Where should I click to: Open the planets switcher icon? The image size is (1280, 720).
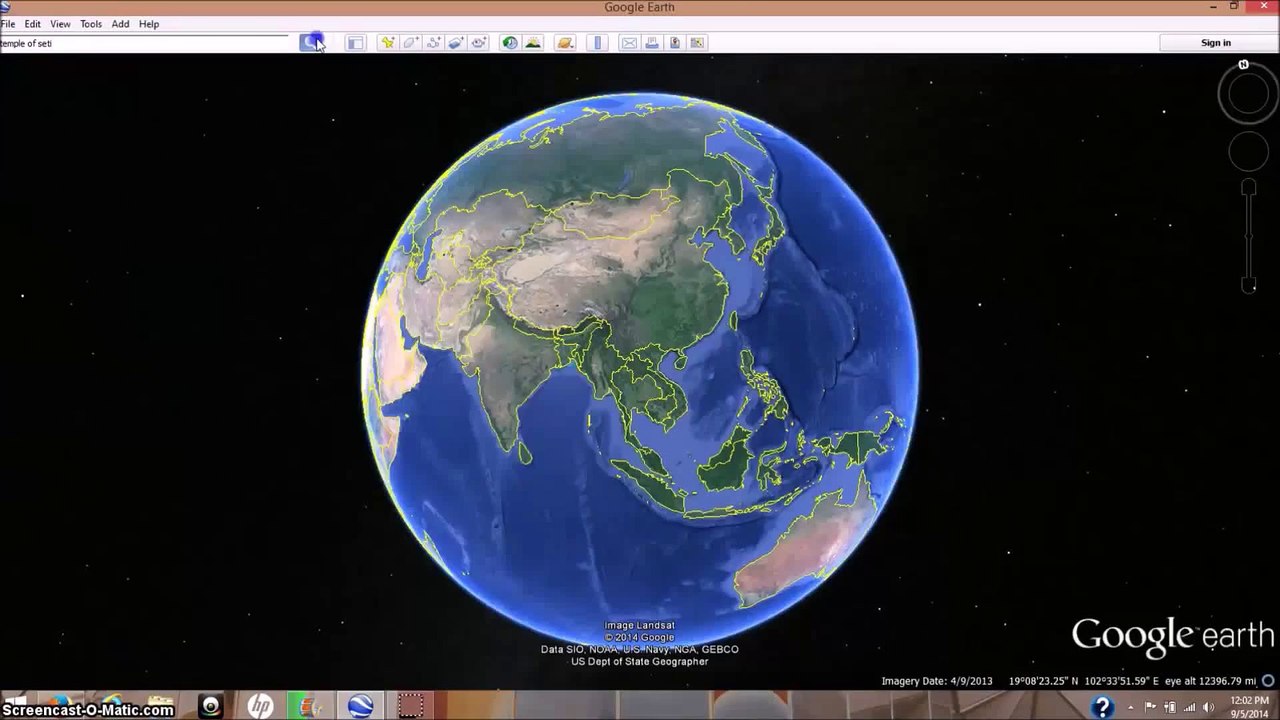[x=565, y=43]
